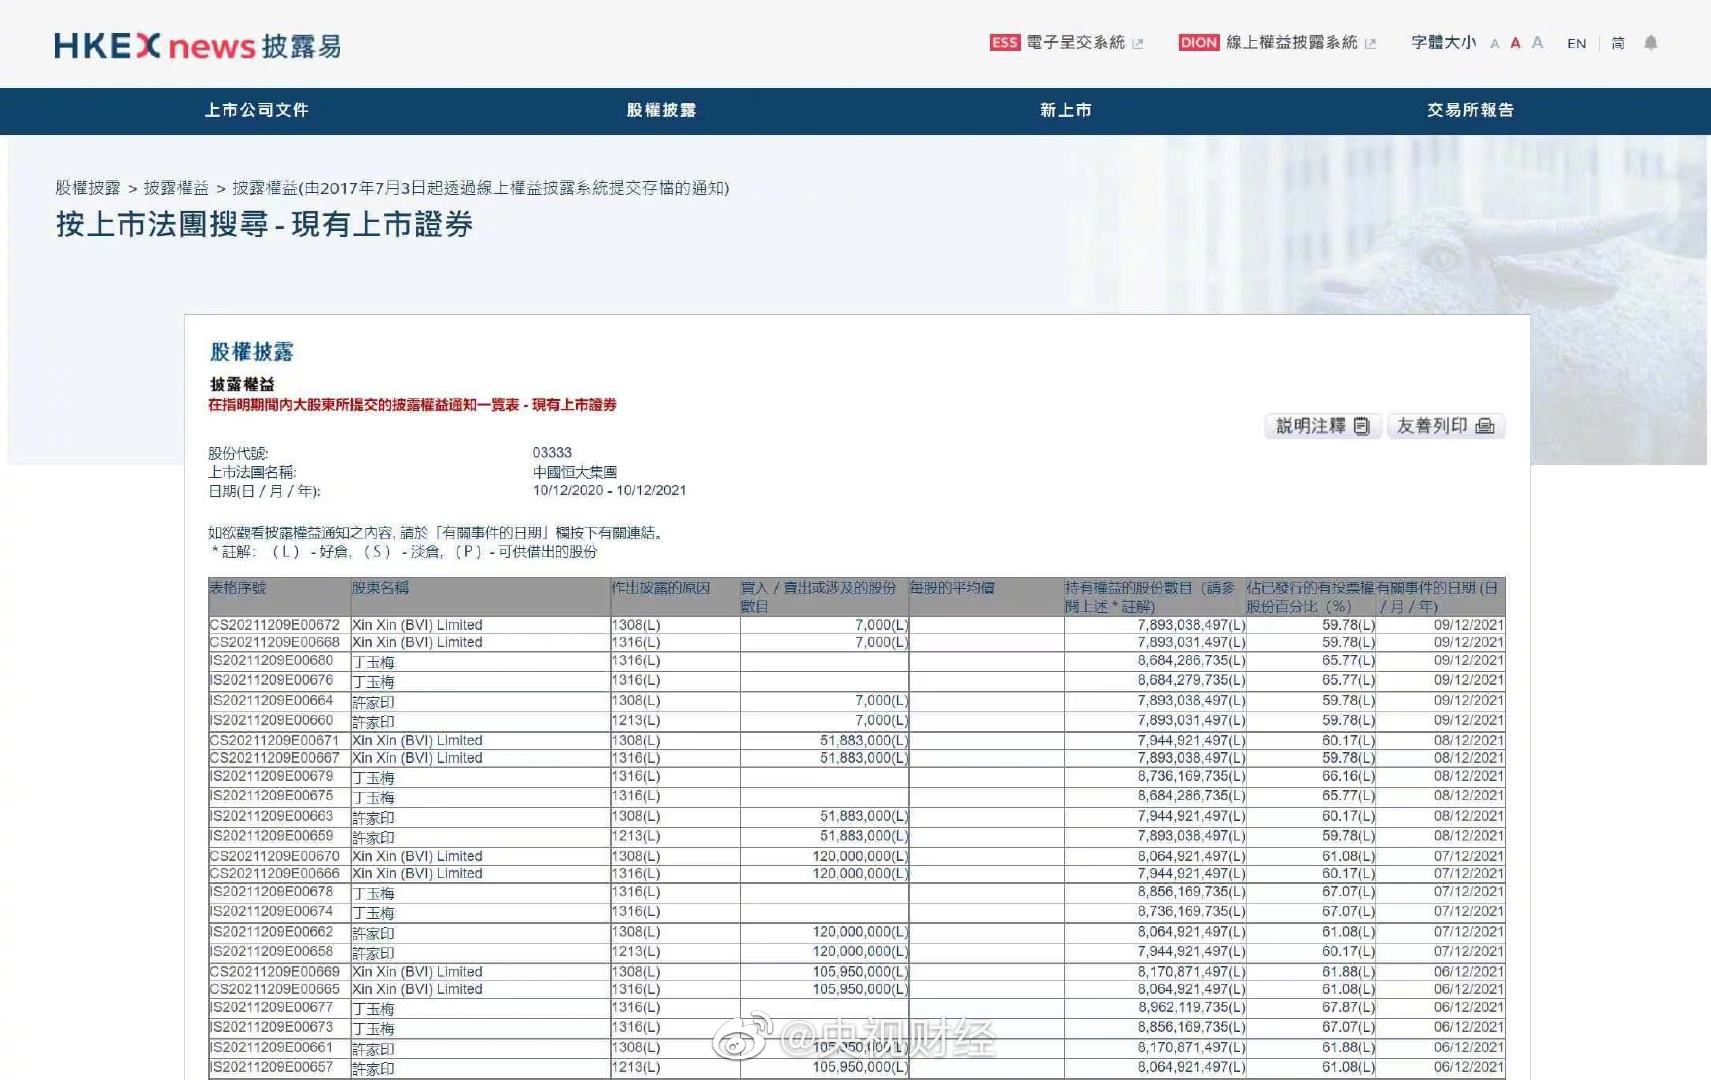Open the 06/12/2021 date link for IS20211209E00673
Viewport: 1711px width, 1080px height.
tap(1468, 1027)
